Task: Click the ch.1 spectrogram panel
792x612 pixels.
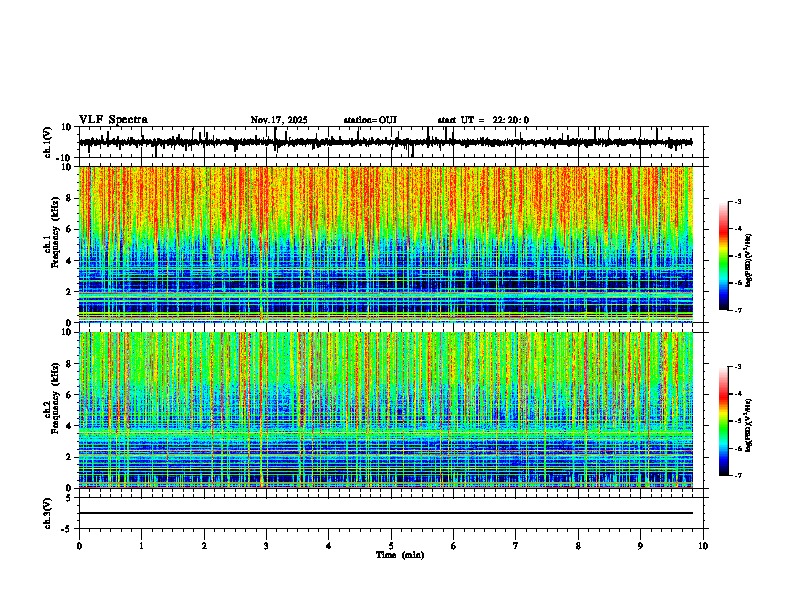Action: pos(386,244)
